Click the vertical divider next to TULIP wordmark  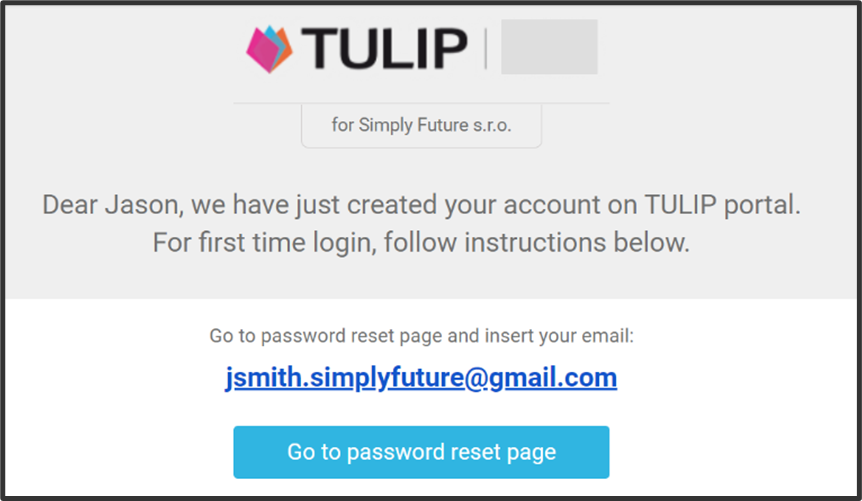coord(485,48)
